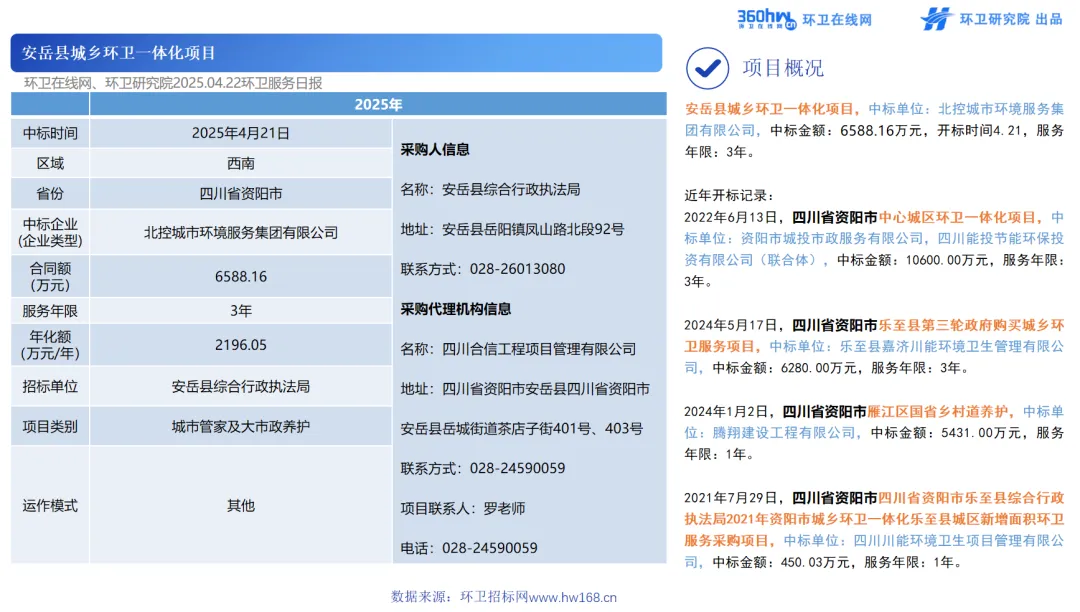Screen dimensions: 1080x612
Task: Select the 其他 operation mode cell
Action: tap(240, 506)
